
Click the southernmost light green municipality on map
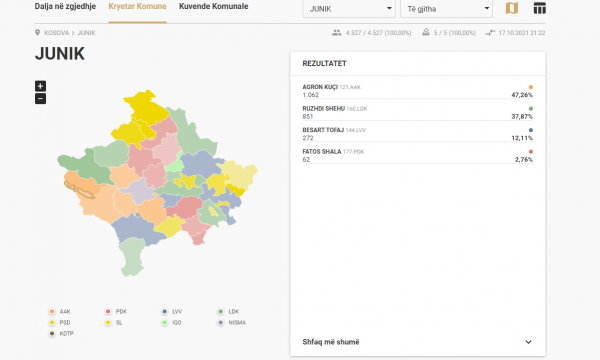[132, 256]
